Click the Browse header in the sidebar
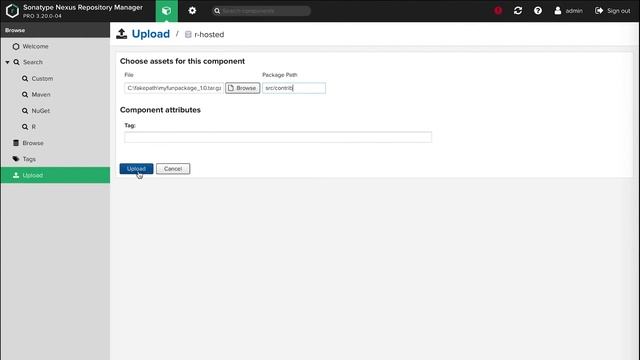Viewport: 640px width, 360px height. [x=15, y=30]
